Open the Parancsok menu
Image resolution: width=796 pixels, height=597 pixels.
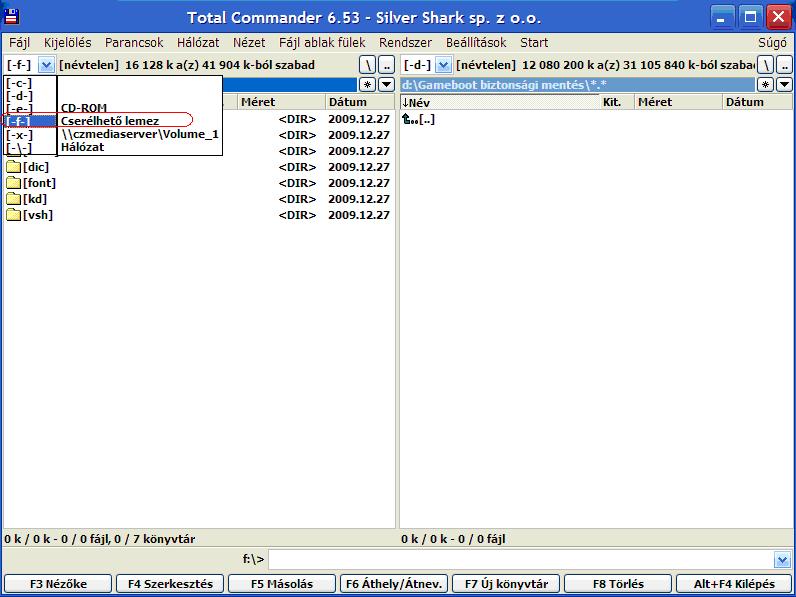point(134,43)
